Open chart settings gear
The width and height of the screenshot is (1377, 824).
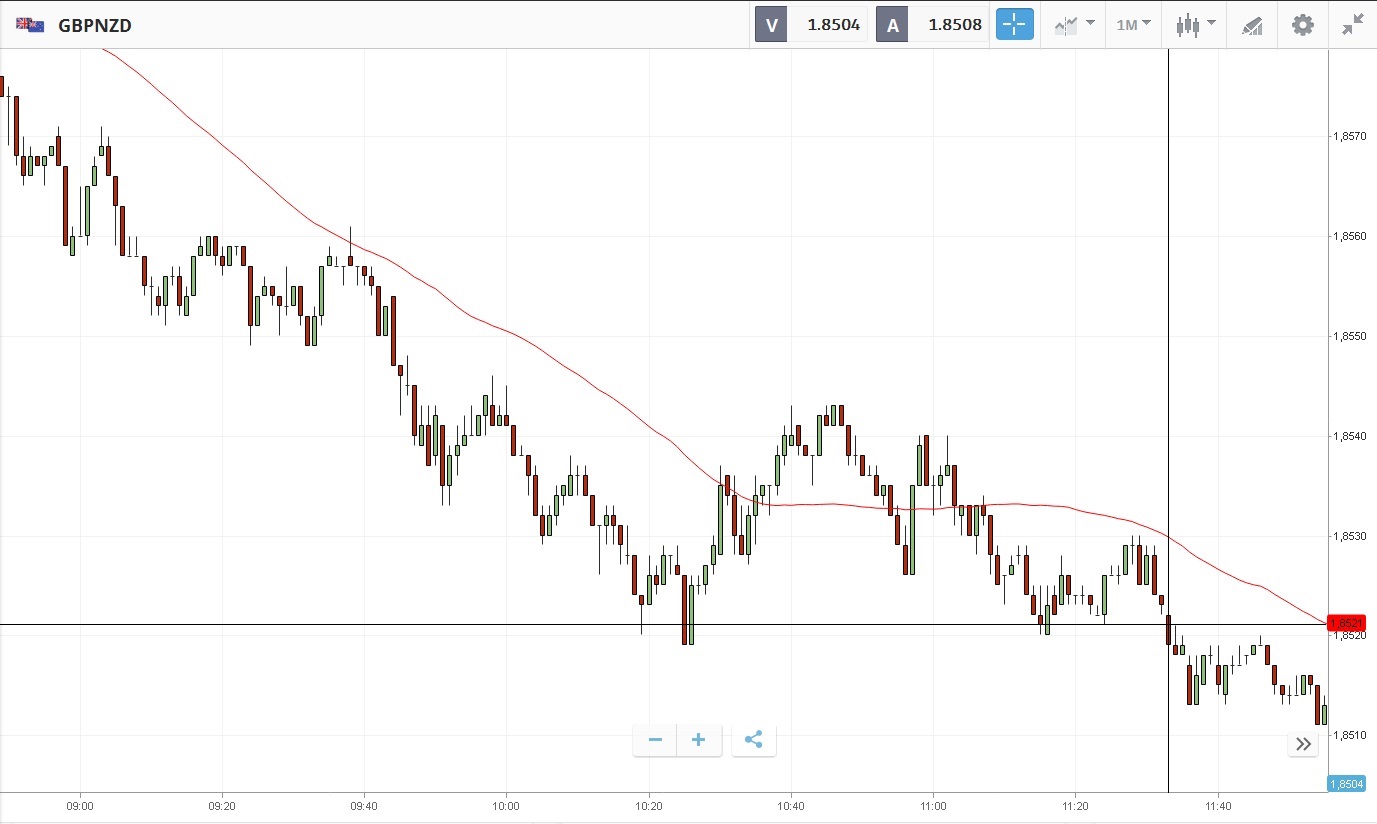pyautogui.click(x=1303, y=25)
